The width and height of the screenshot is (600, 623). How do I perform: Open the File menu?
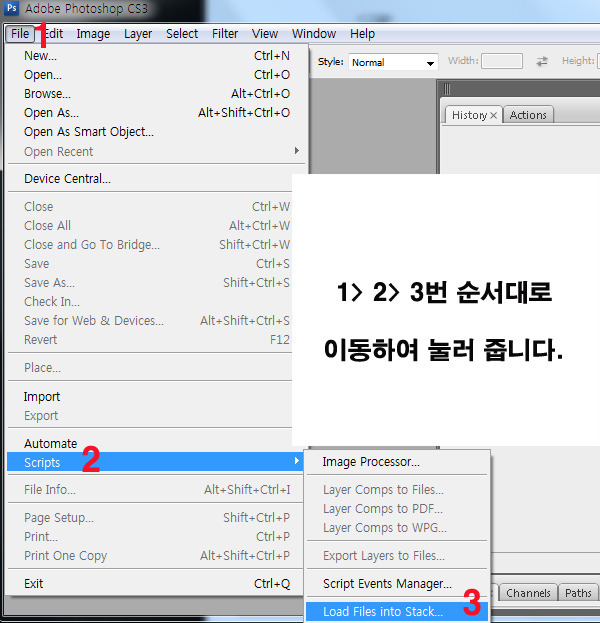[x=20, y=34]
